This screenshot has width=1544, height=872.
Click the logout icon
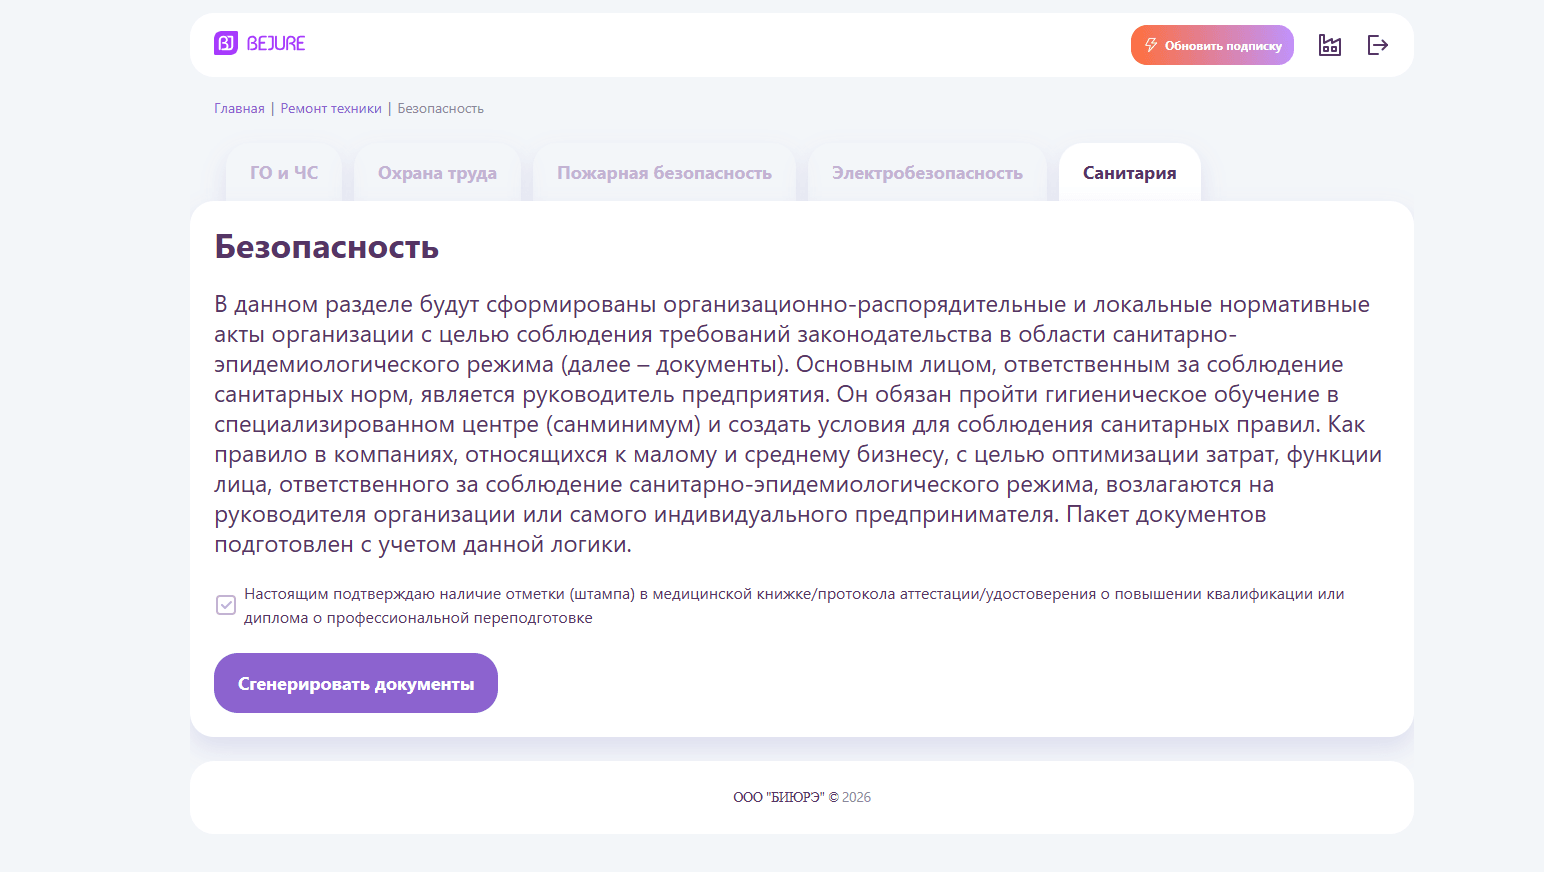coord(1378,45)
